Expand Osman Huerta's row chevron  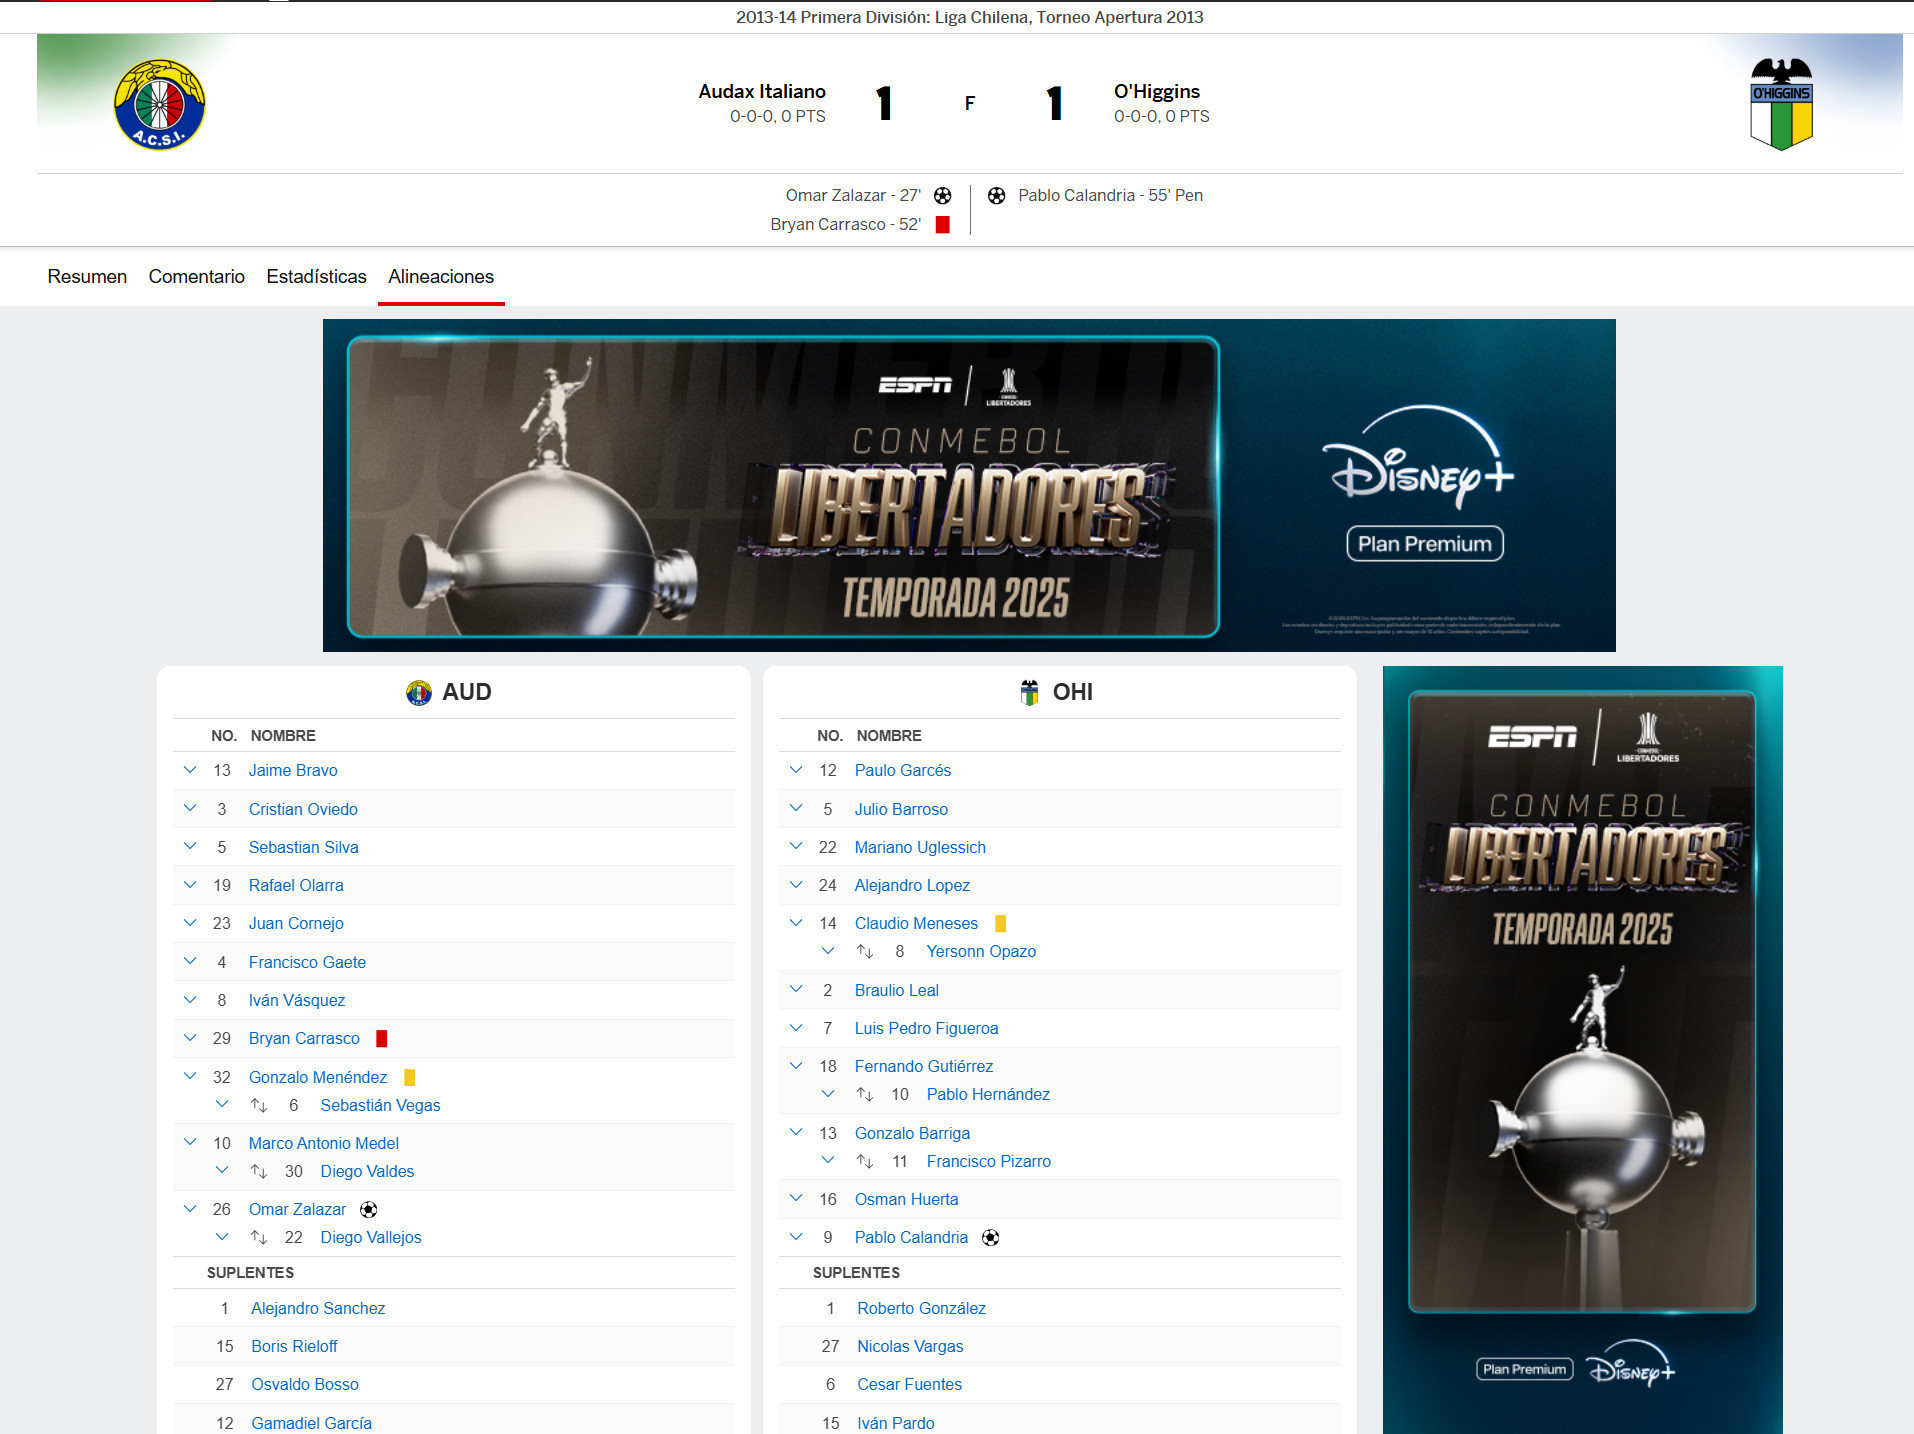tap(796, 1199)
